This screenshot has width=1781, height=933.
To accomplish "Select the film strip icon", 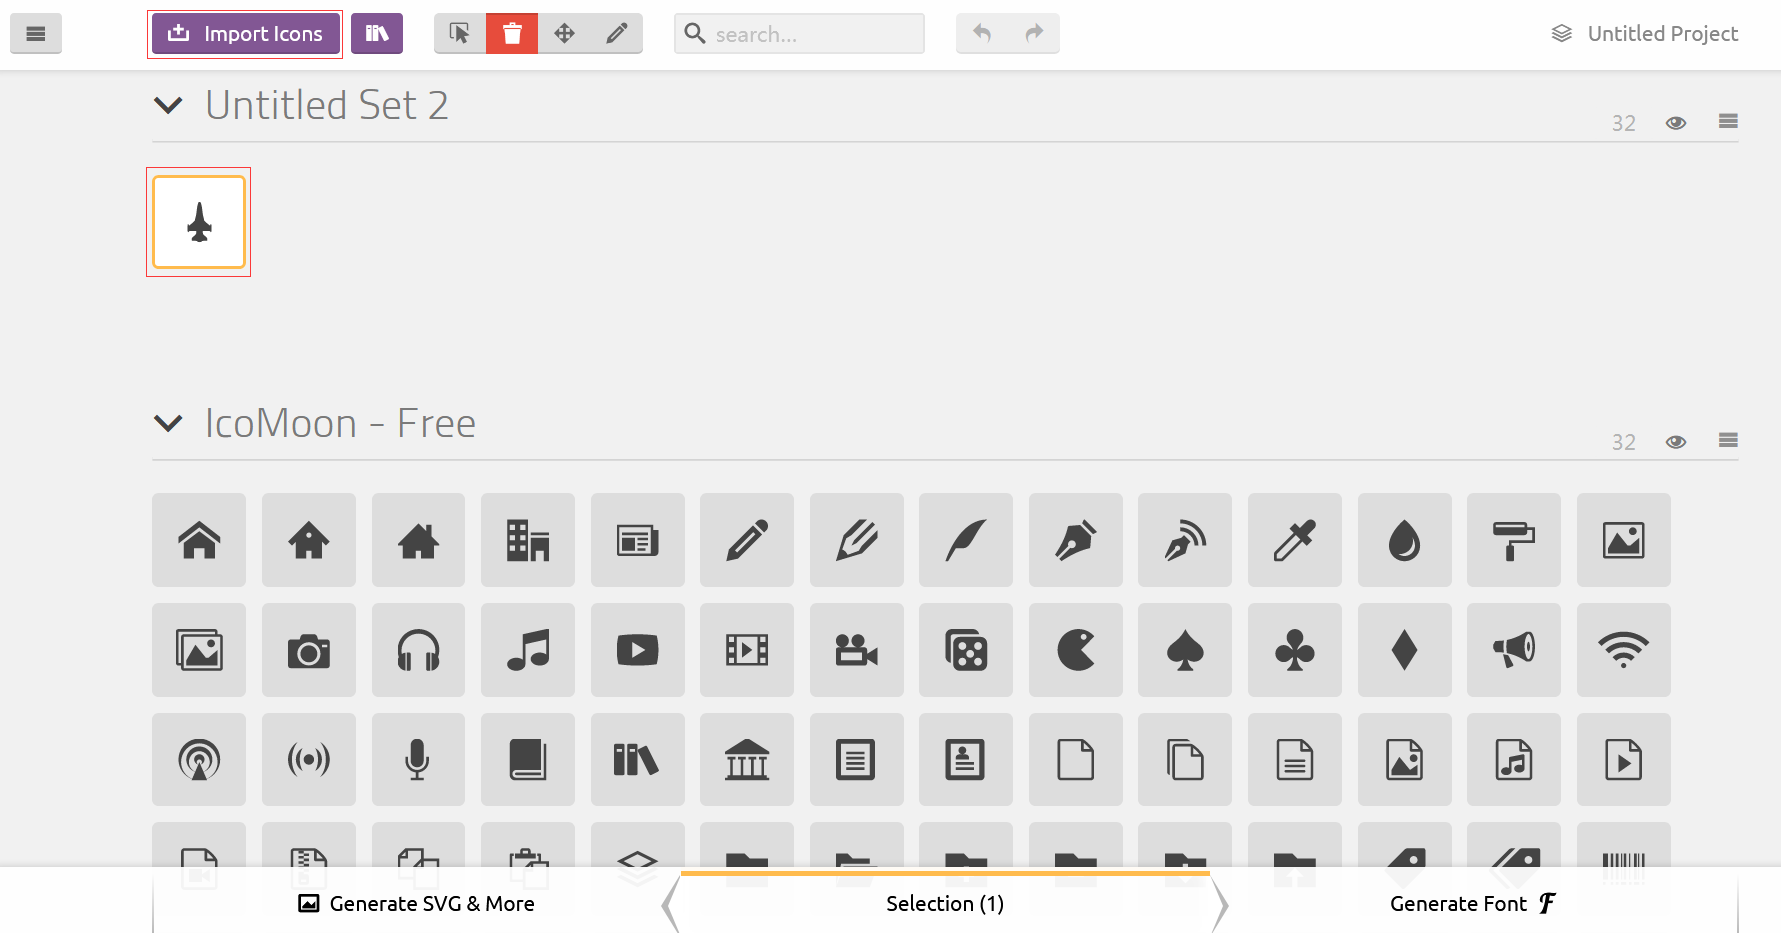I will pos(747,650).
